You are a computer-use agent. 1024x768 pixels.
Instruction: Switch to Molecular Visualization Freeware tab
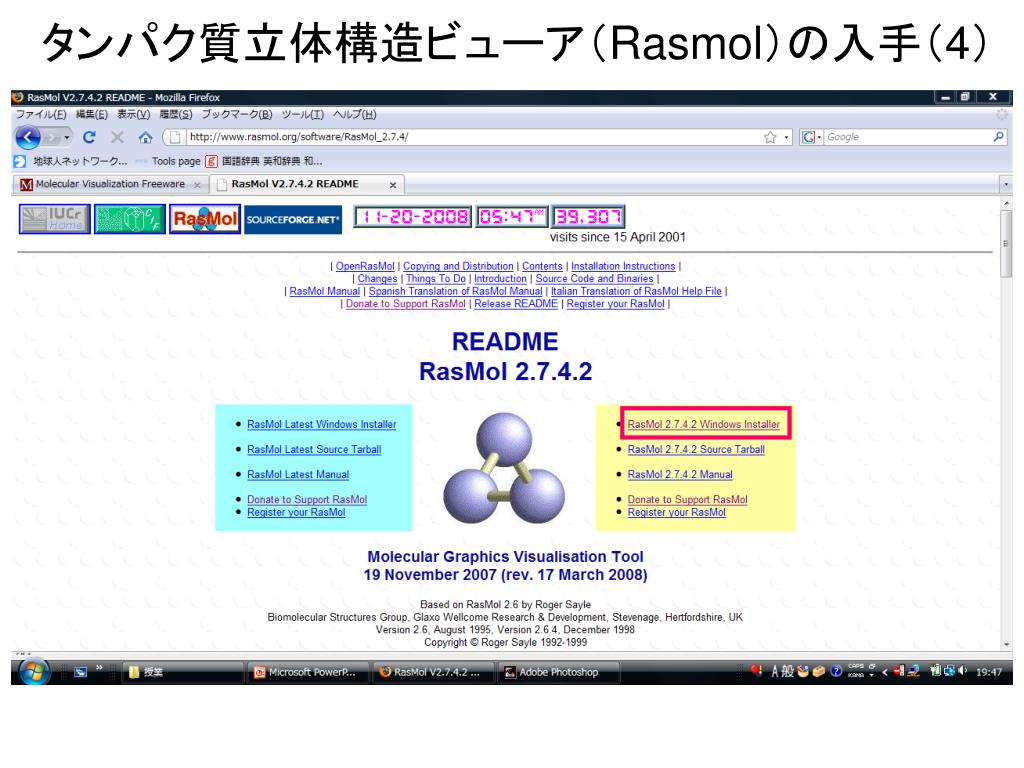coord(110,184)
